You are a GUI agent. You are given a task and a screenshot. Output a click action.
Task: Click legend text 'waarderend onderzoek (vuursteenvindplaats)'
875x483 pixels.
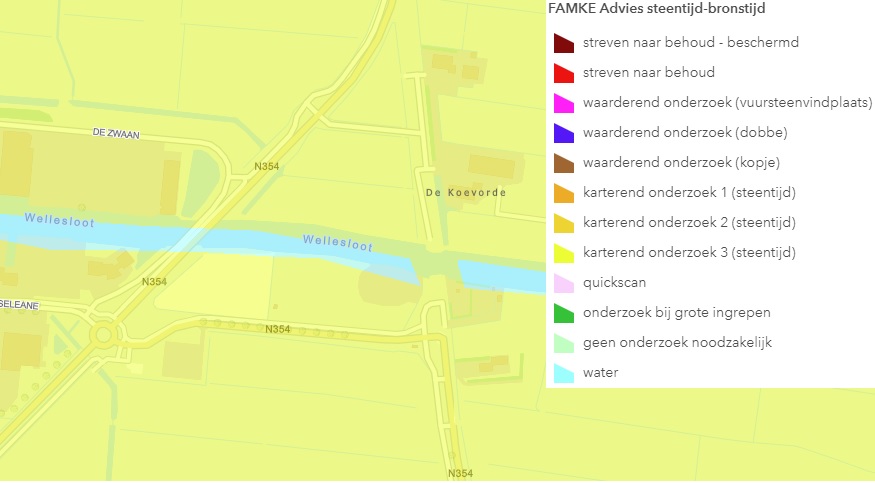pyautogui.click(x=727, y=103)
